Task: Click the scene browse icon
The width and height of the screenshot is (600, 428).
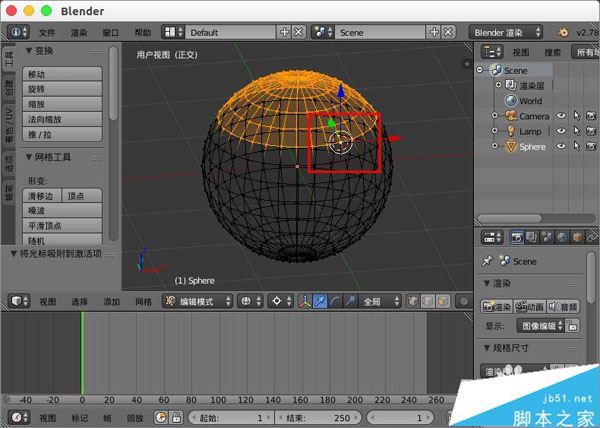Action: [x=323, y=32]
